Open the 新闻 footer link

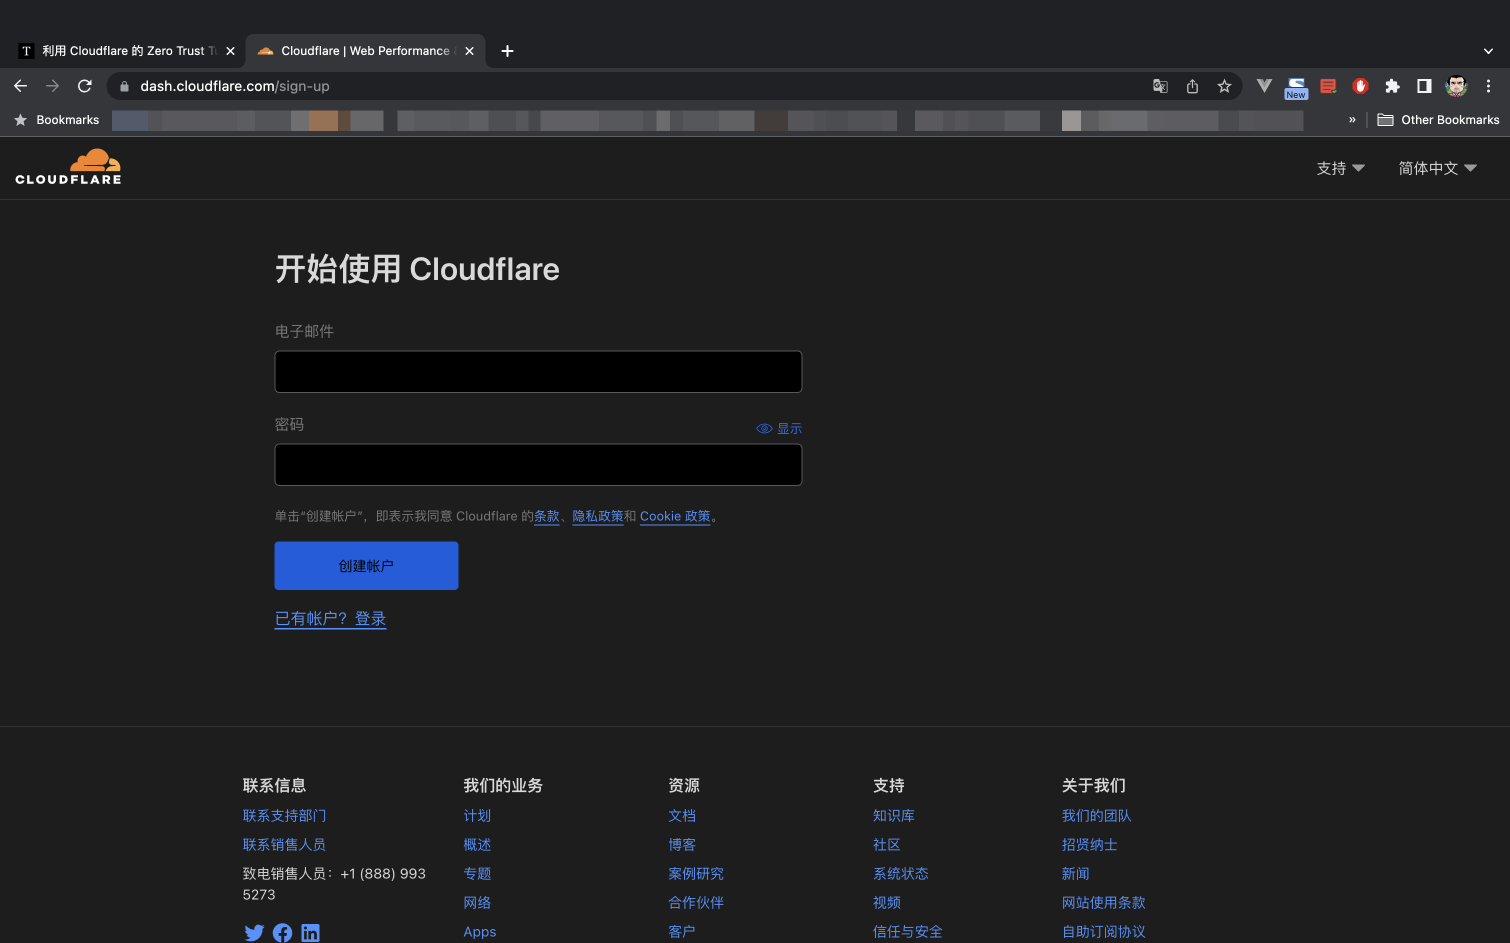click(1076, 874)
